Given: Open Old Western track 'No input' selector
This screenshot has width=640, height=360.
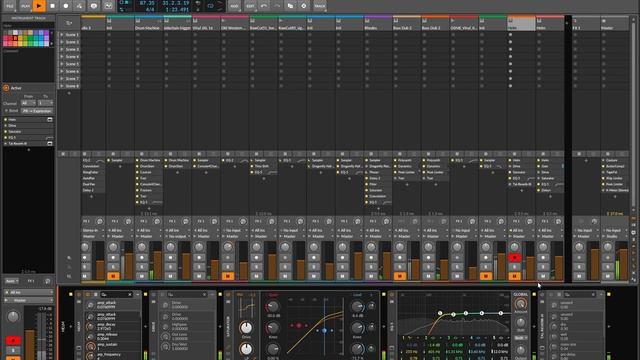Looking at the screenshot, I should (x=234, y=230).
